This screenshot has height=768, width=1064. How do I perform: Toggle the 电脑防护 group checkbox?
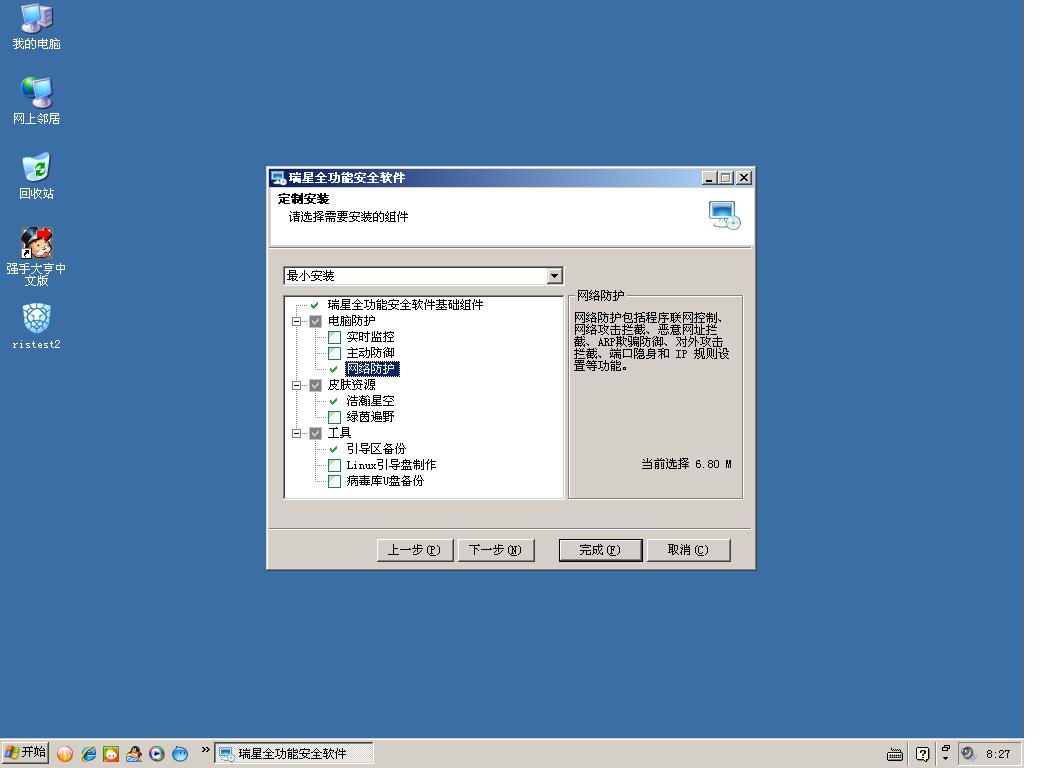[316, 322]
